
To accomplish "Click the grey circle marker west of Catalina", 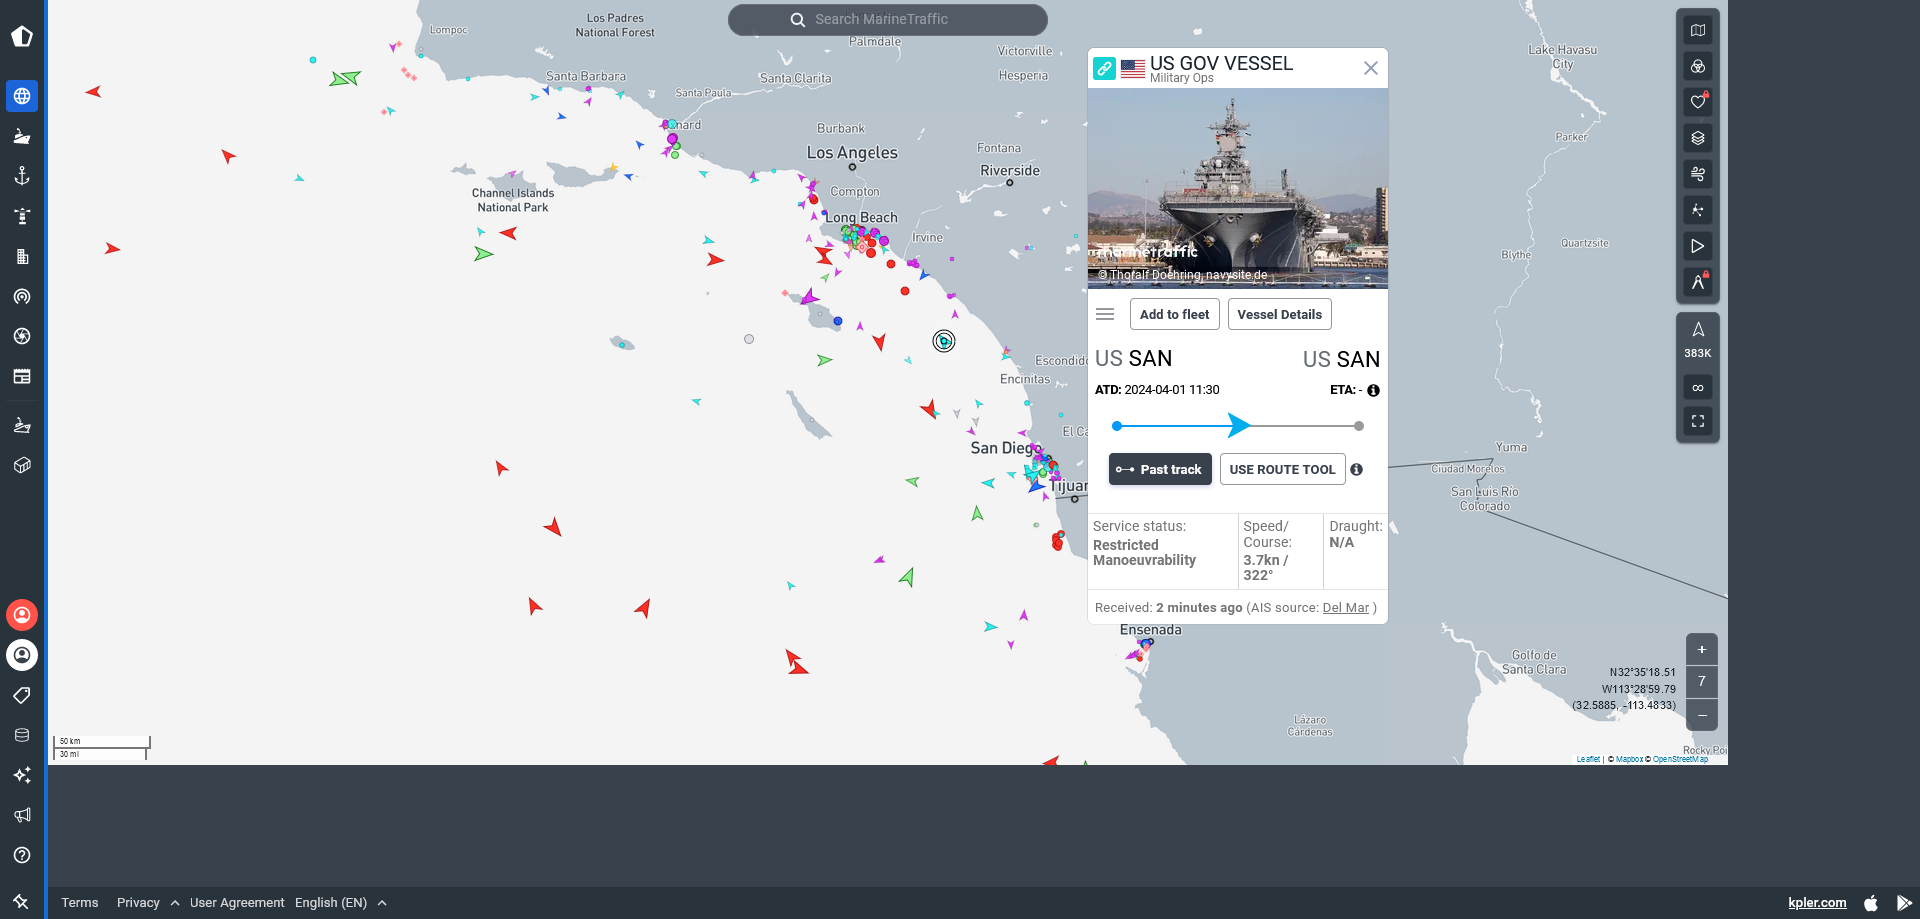I will [749, 339].
